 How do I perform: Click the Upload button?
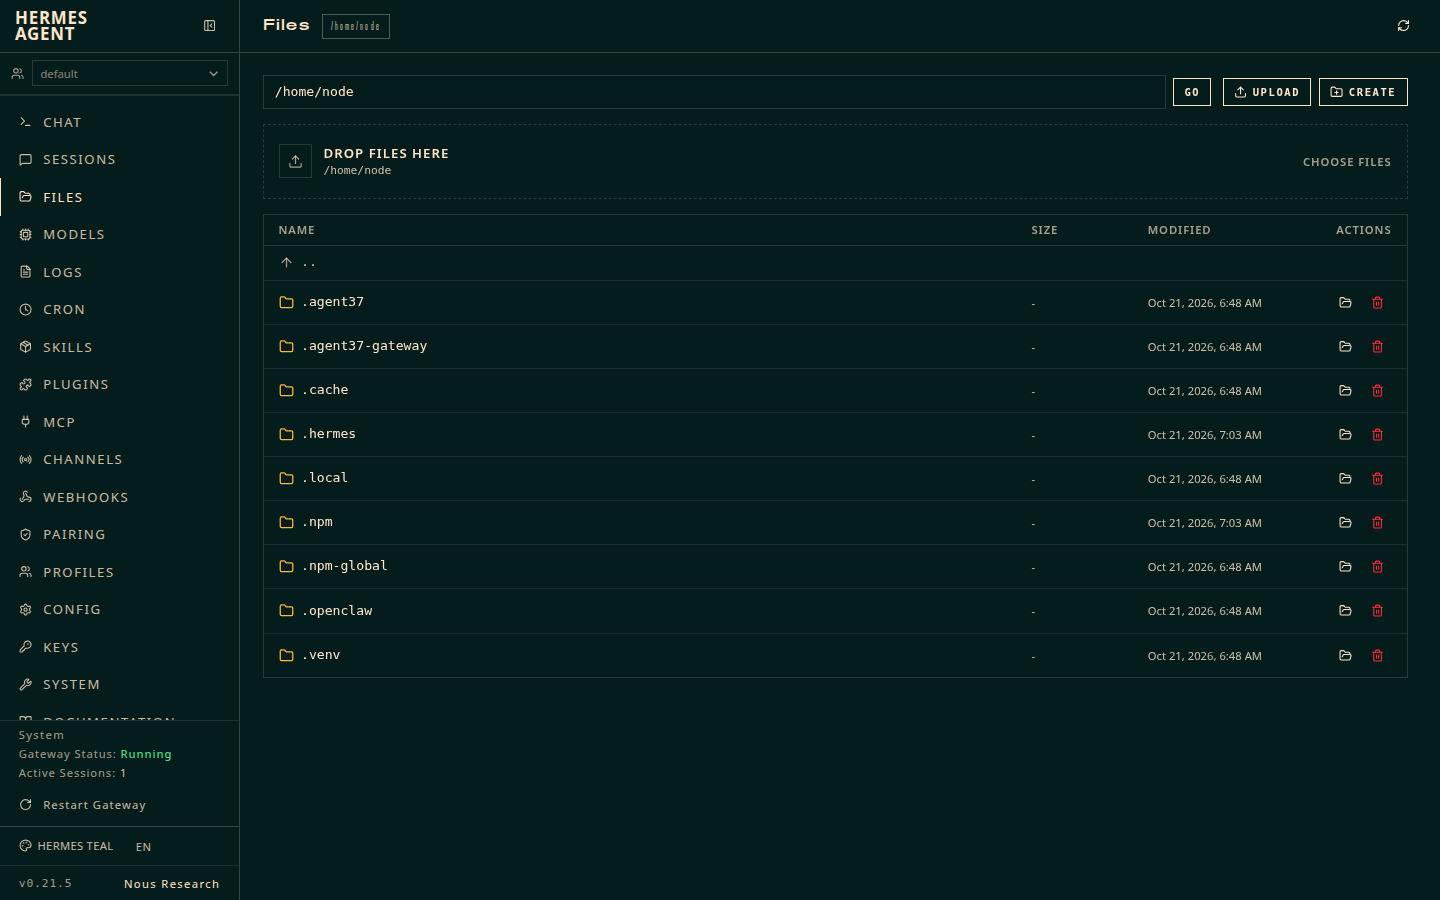(x=1267, y=92)
